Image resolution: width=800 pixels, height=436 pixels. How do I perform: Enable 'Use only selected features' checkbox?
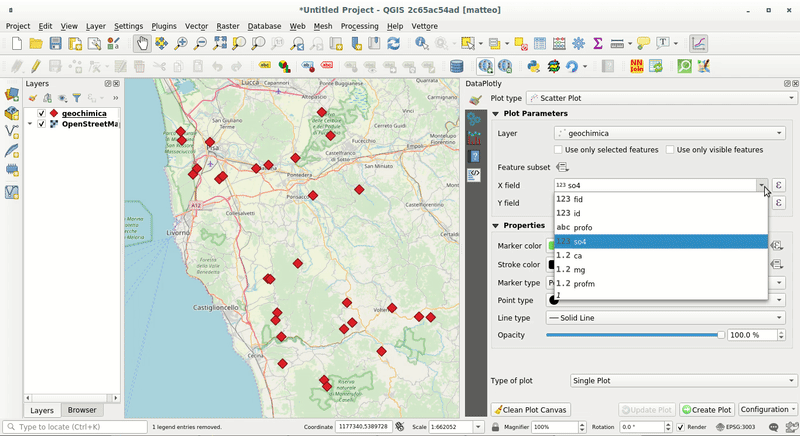558,150
